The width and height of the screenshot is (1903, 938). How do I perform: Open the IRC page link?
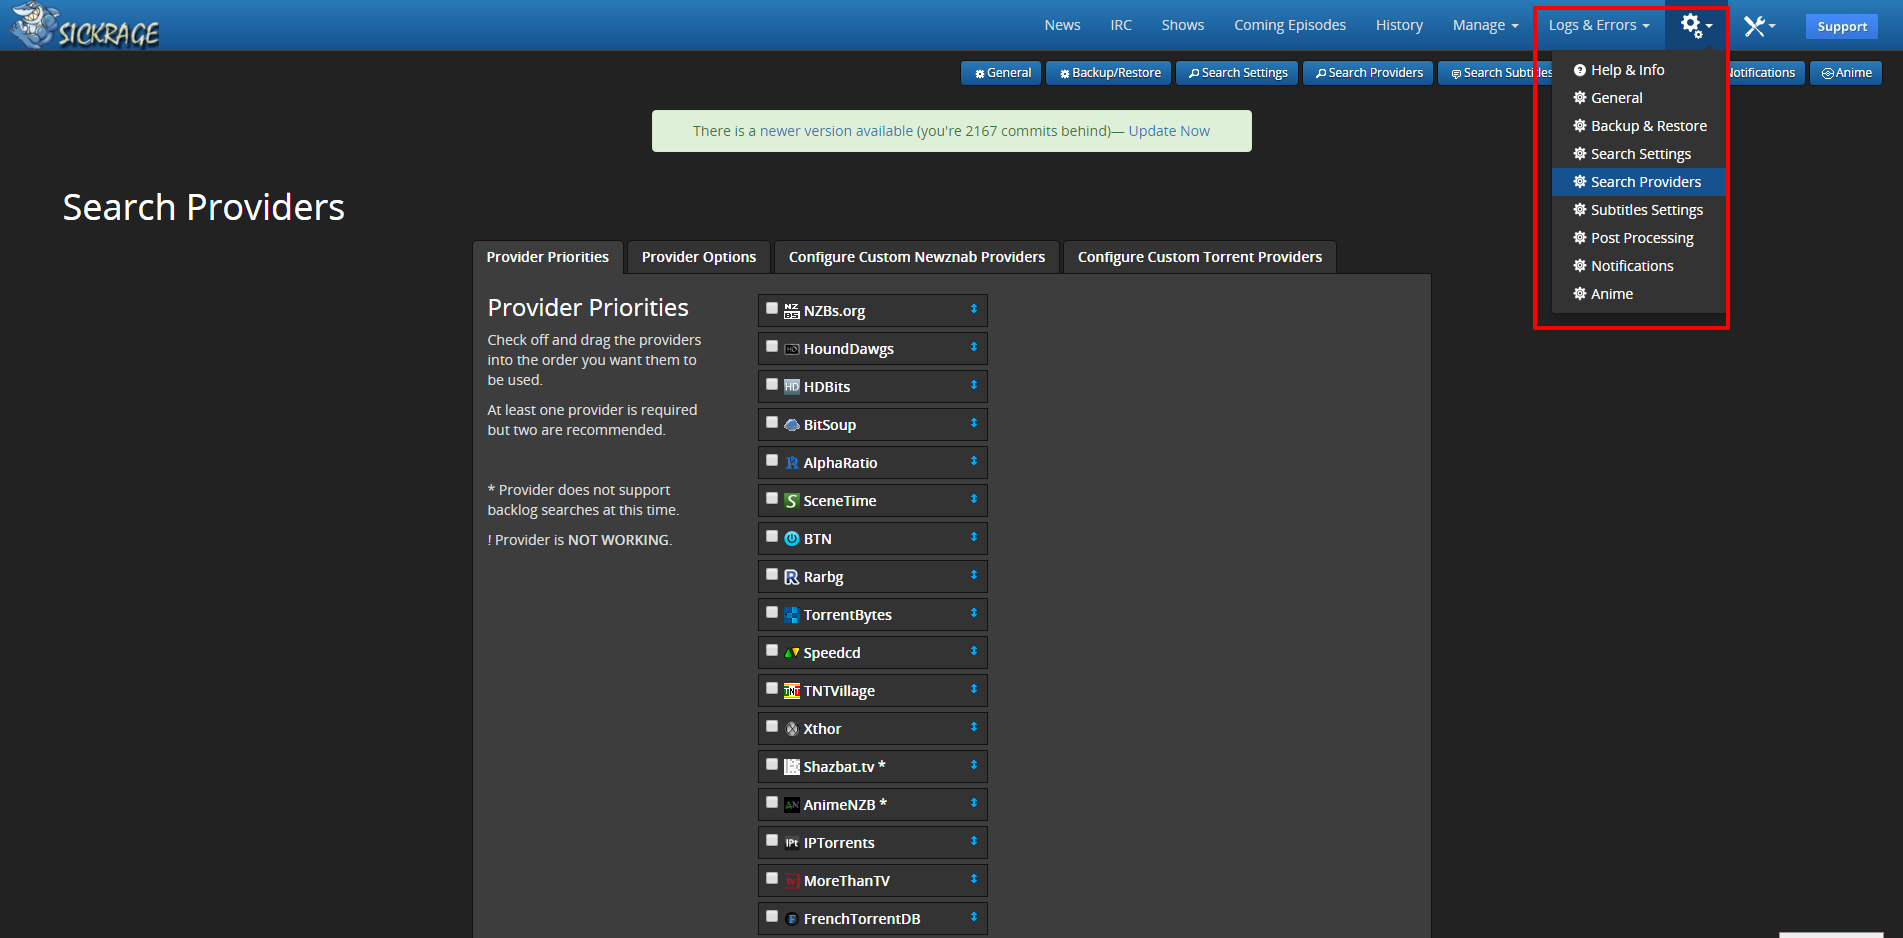[1121, 25]
